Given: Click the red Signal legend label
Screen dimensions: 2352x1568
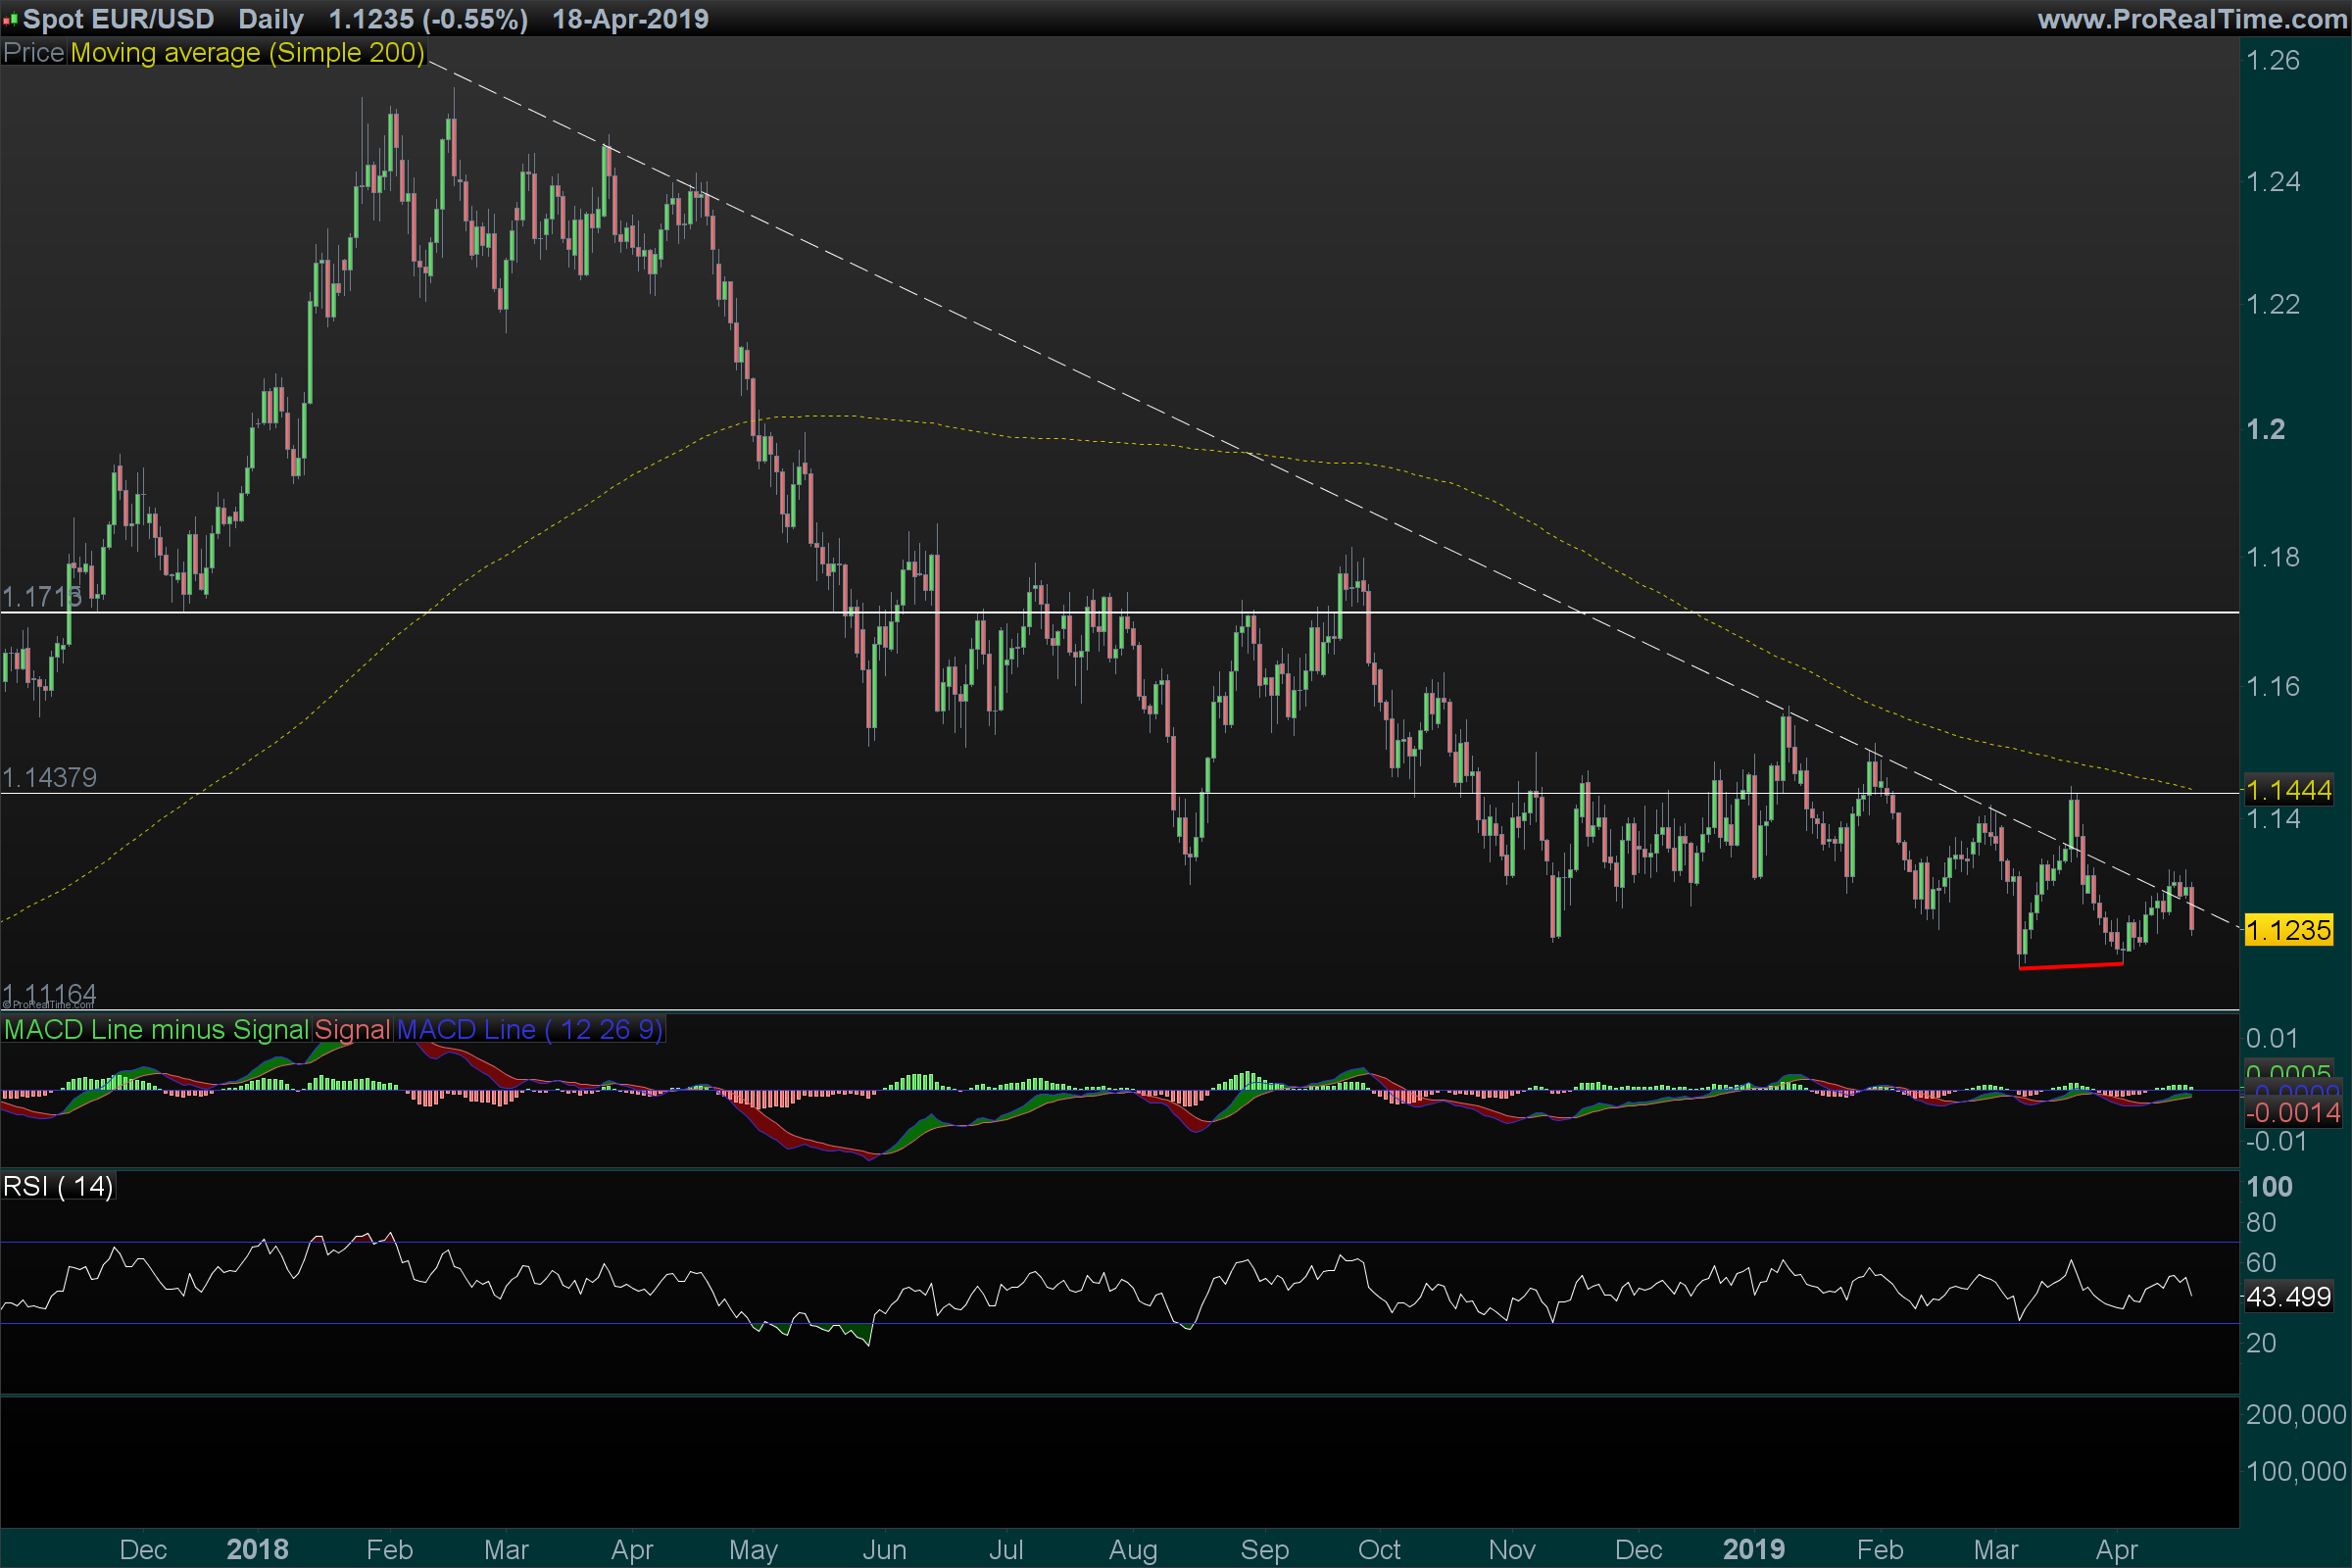Looking at the screenshot, I should tap(352, 1030).
